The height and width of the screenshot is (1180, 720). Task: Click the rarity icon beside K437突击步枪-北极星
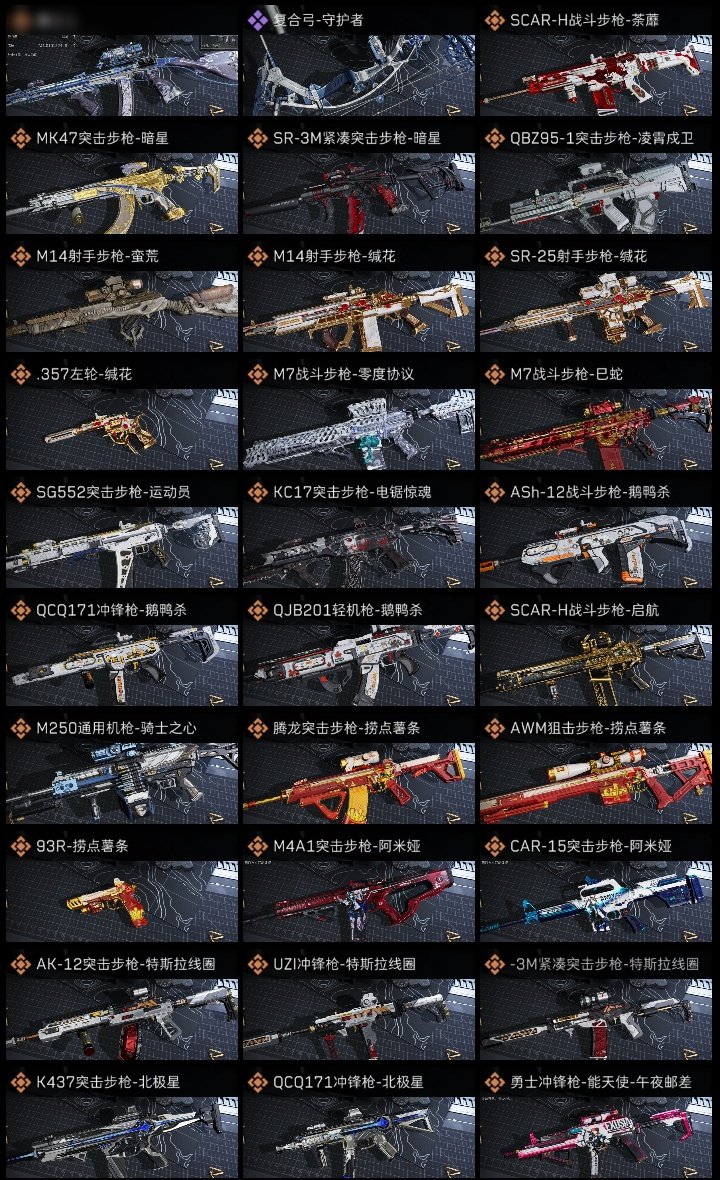pyautogui.click(x=20, y=1082)
